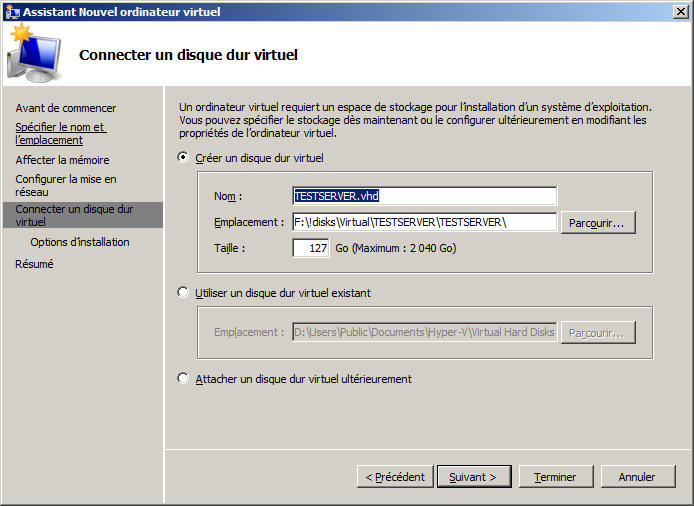Click the wizard computer icon in header
694x506 pixels.
(x=34, y=53)
